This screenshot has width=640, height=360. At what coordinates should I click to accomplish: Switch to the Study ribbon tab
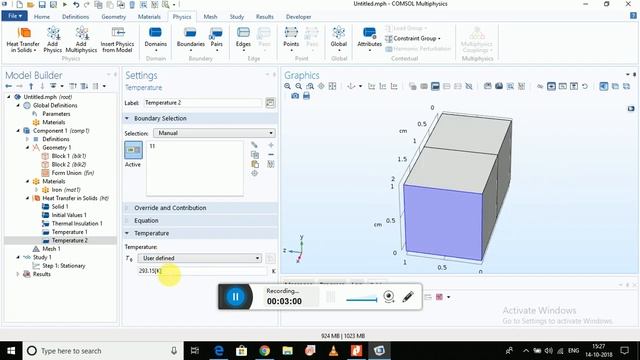tap(237, 17)
